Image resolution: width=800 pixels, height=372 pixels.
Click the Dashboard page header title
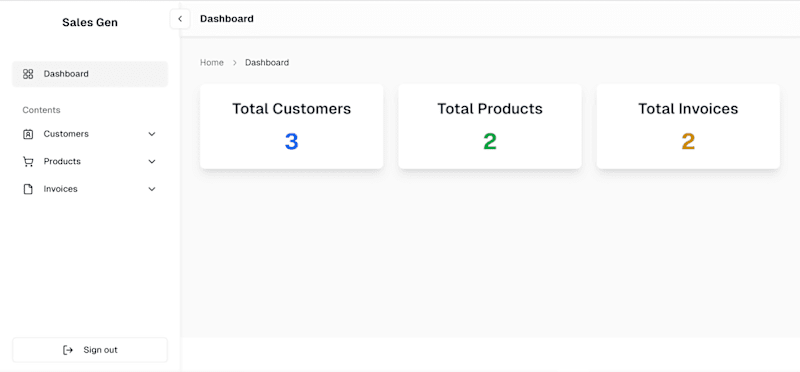[227, 19]
